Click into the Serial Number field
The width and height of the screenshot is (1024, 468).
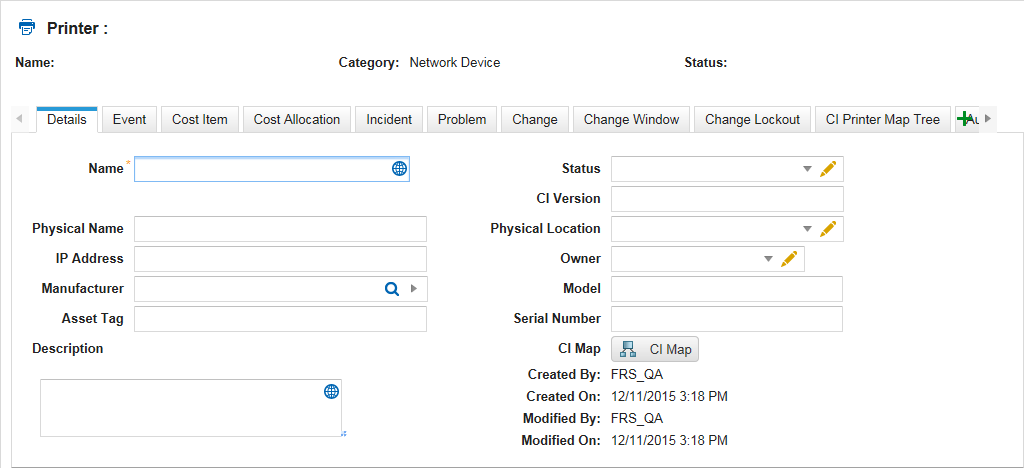[726, 319]
